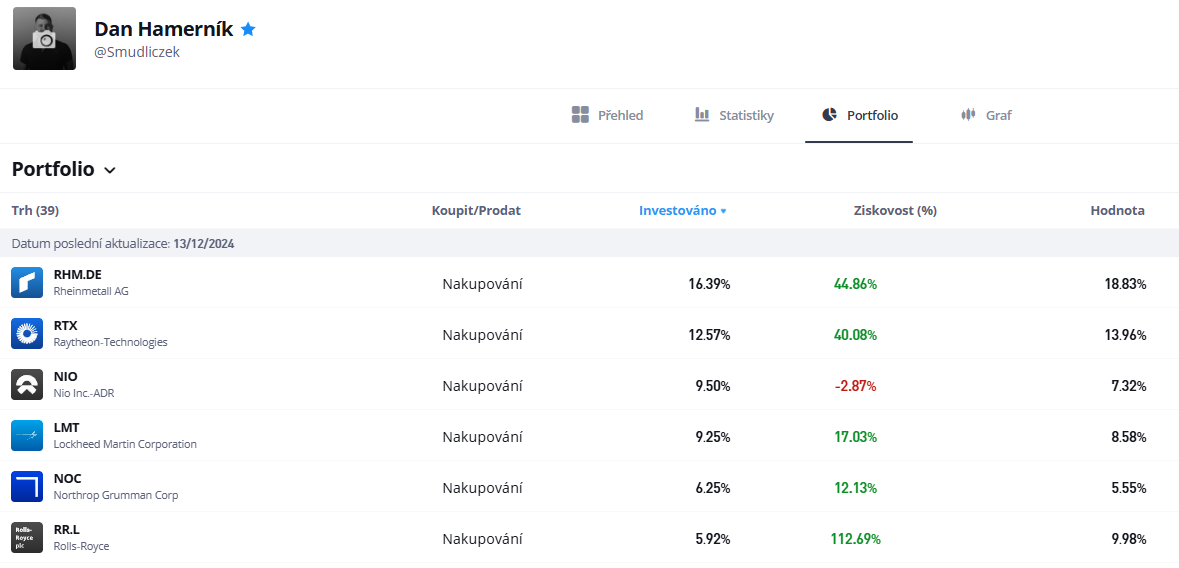Open the RHM.DE ticker link
Image resolution: width=1179 pixels, height=568 pixels.
point(77,275)
